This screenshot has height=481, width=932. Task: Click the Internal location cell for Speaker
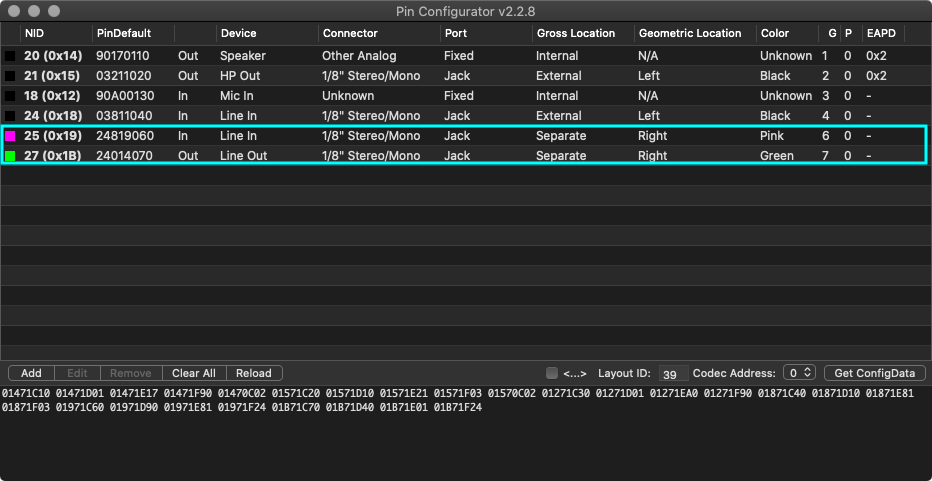click(557, 56)
